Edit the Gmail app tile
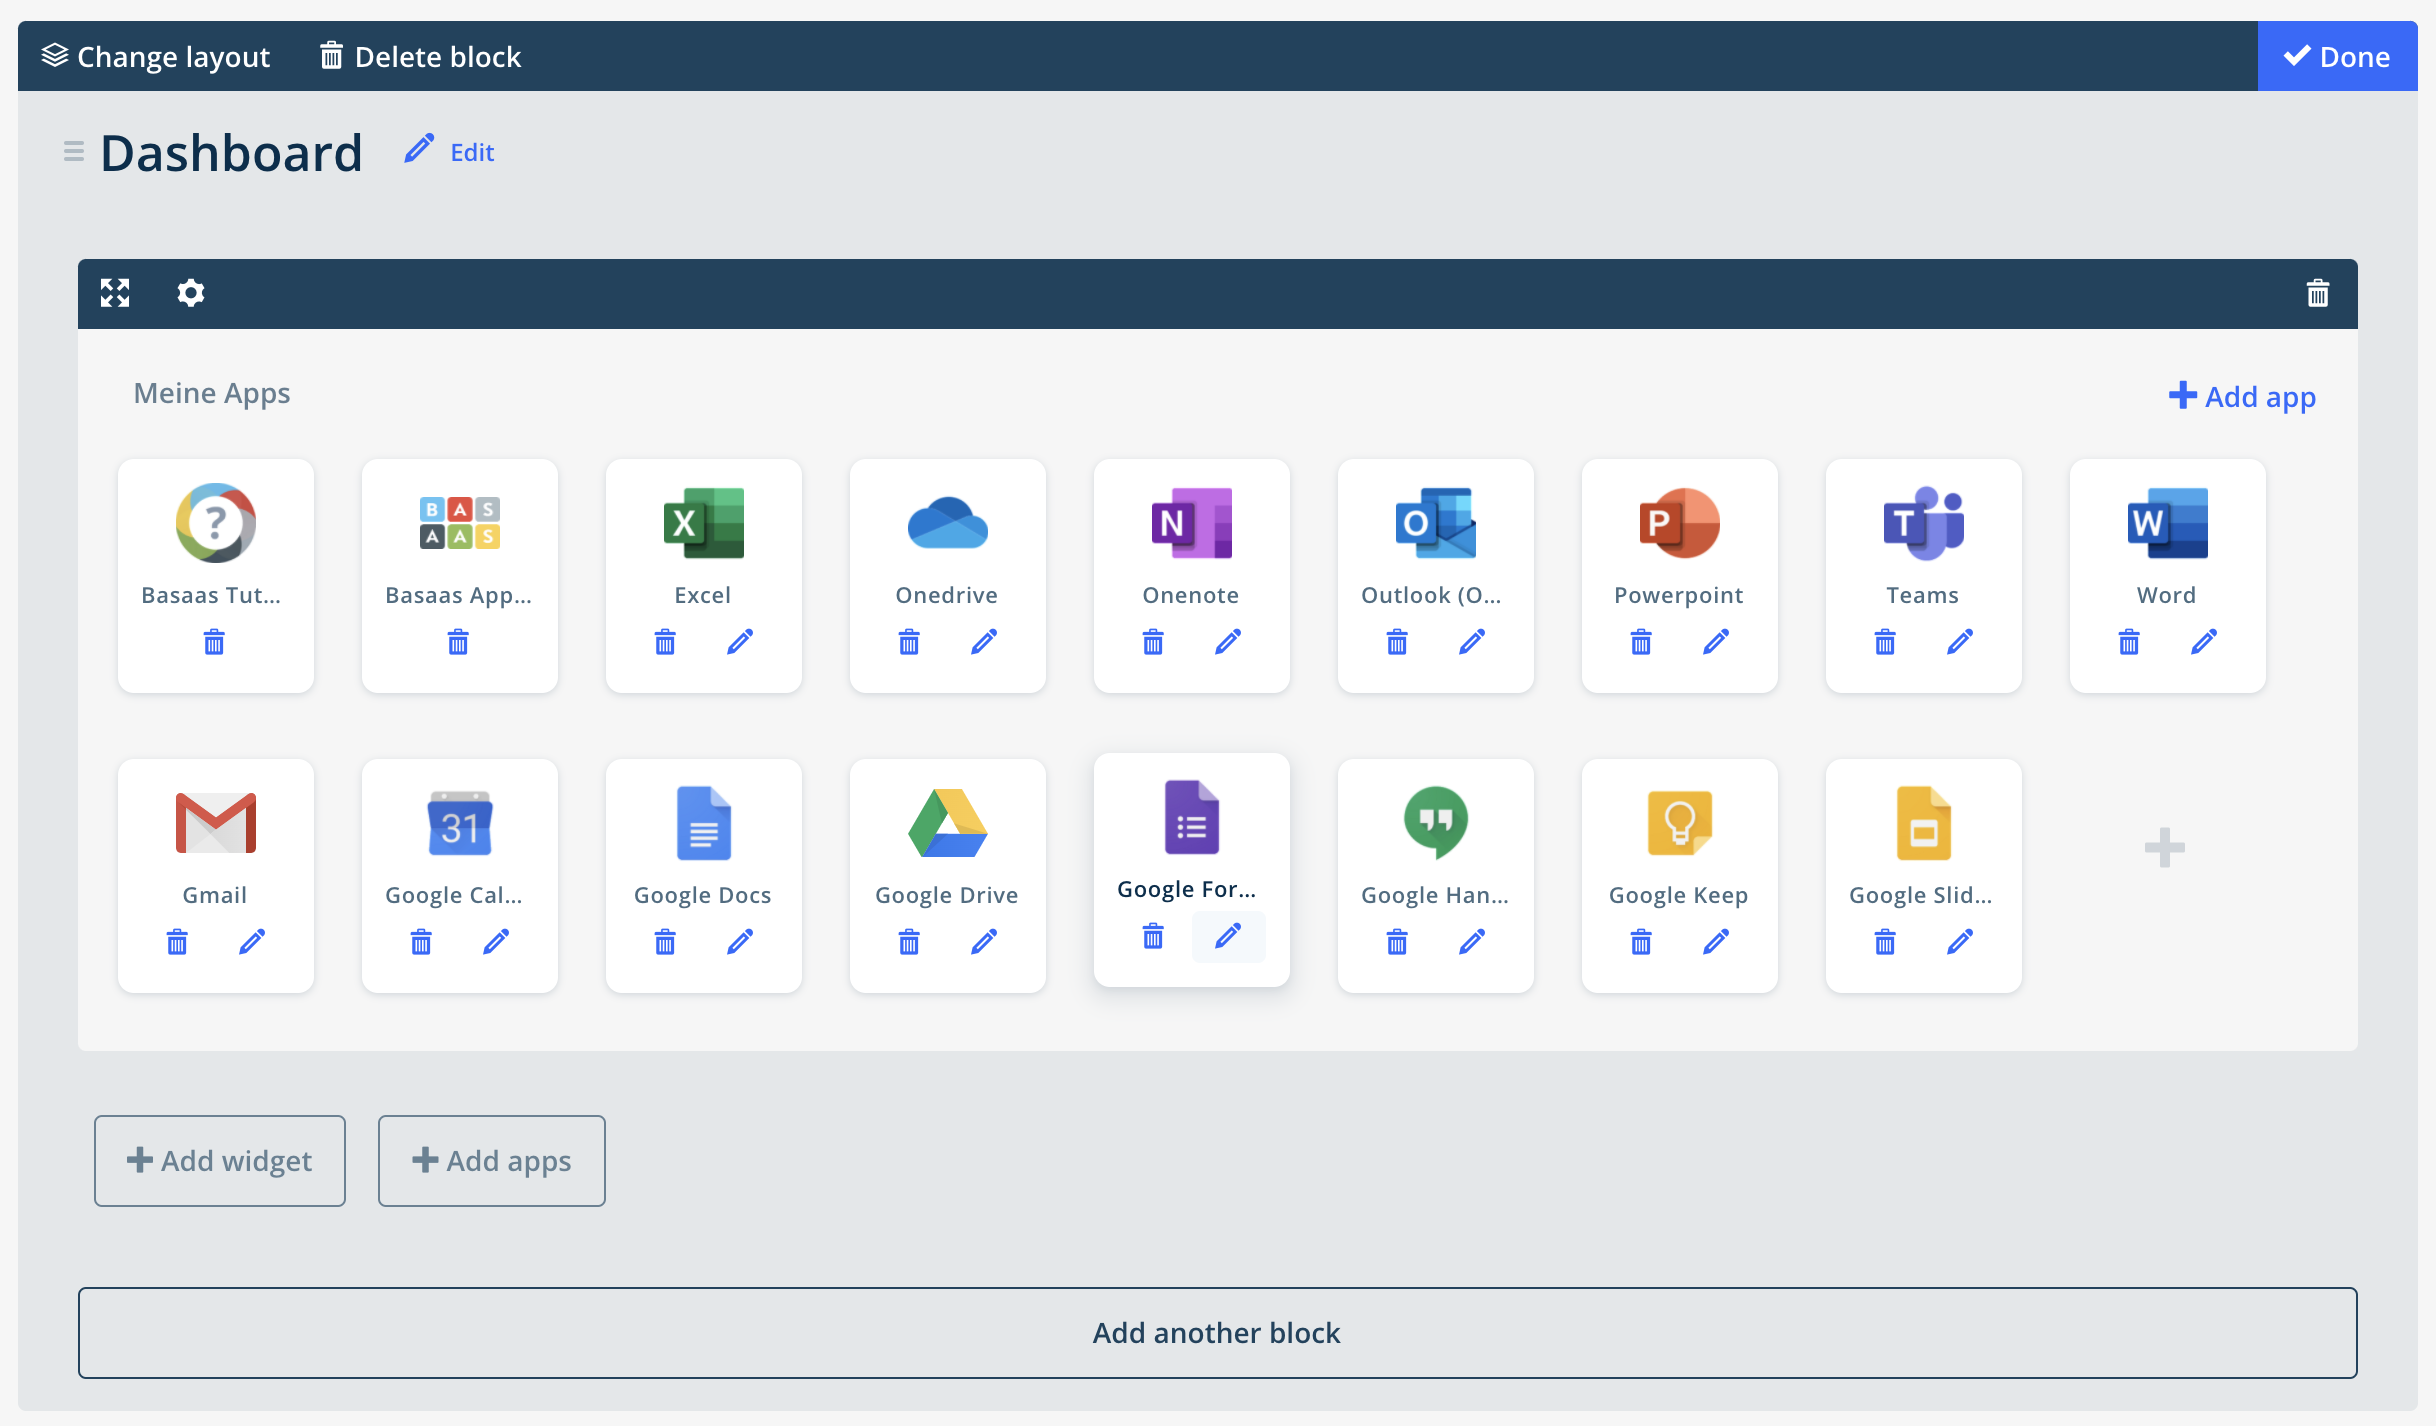This screenshot has height=1426, width=2436. pyautogui.click(x=252, y=941)
